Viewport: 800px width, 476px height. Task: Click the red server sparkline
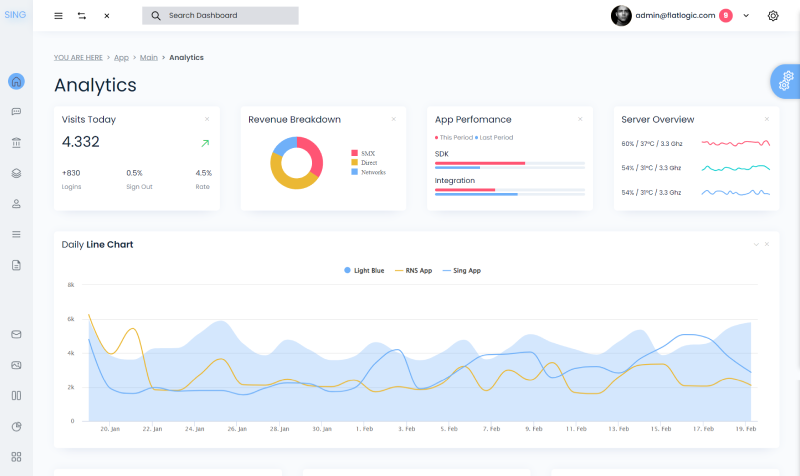click(736, 143)
